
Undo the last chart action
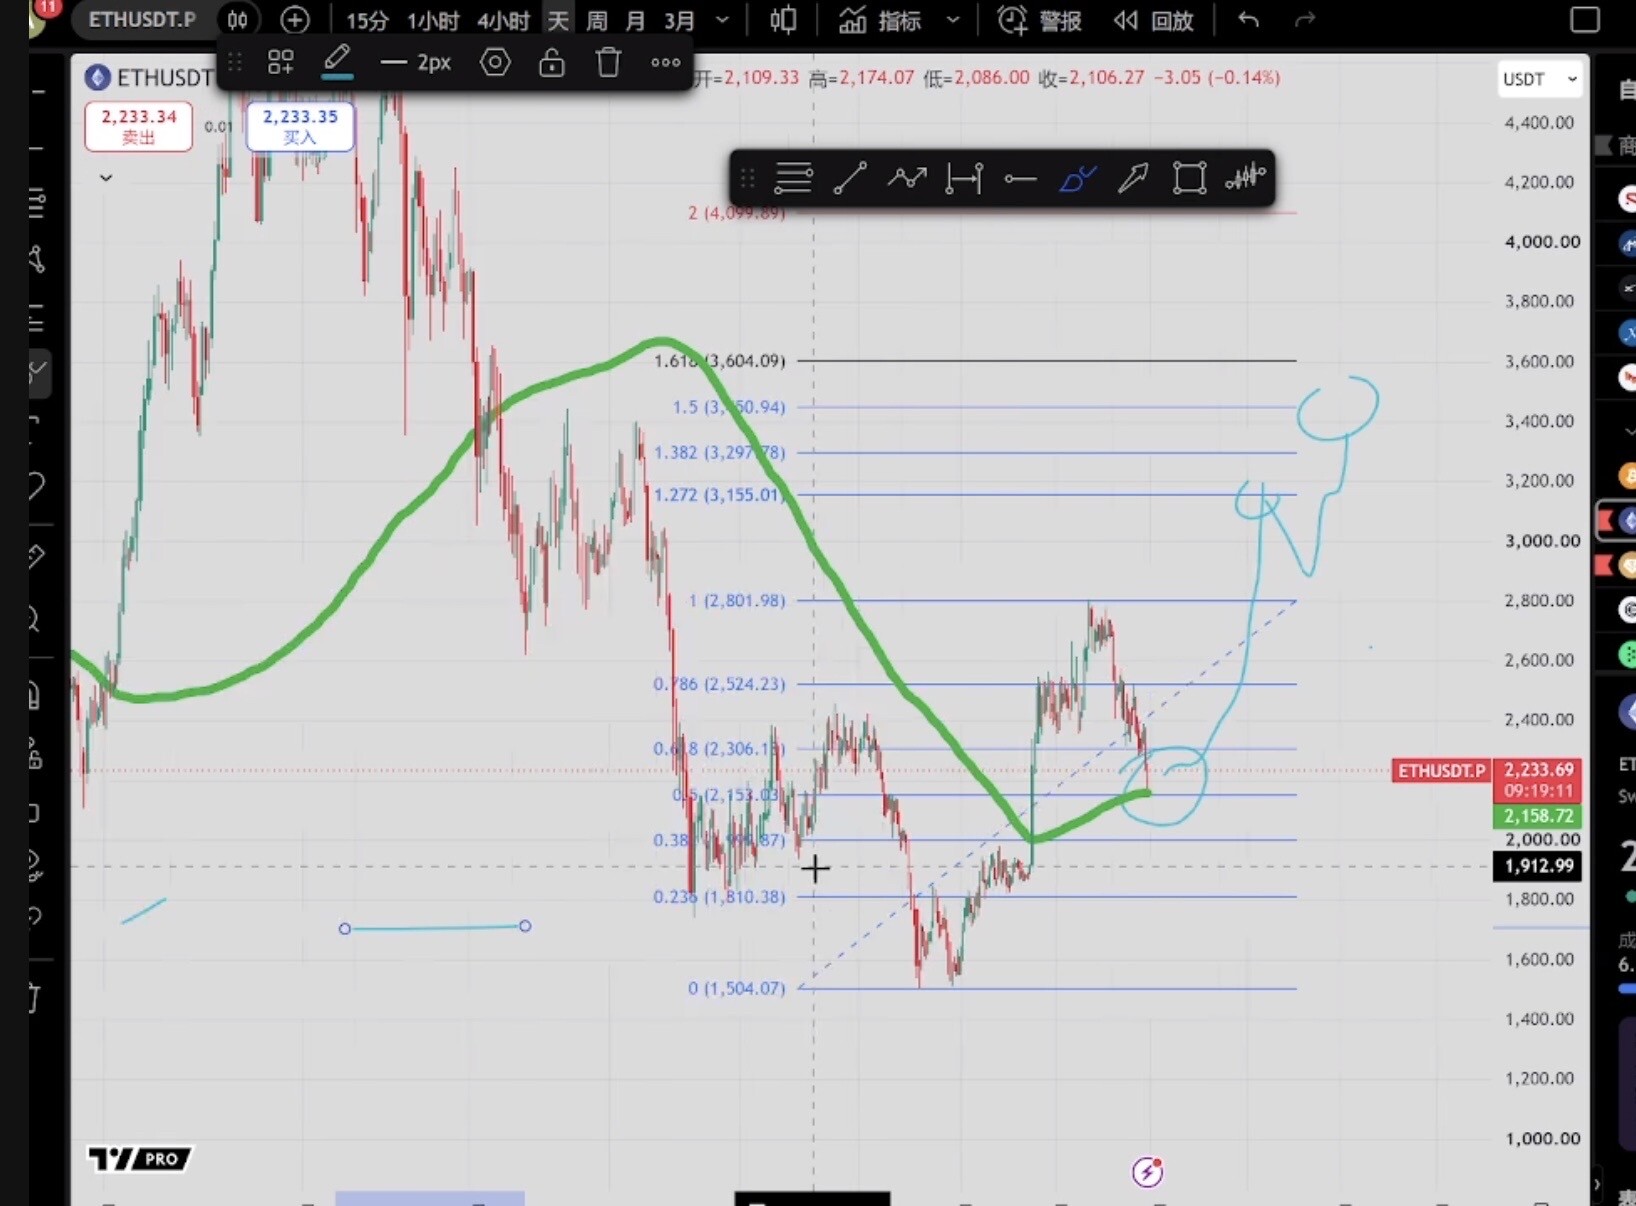pyautogui.click(x=1248, y=20)
